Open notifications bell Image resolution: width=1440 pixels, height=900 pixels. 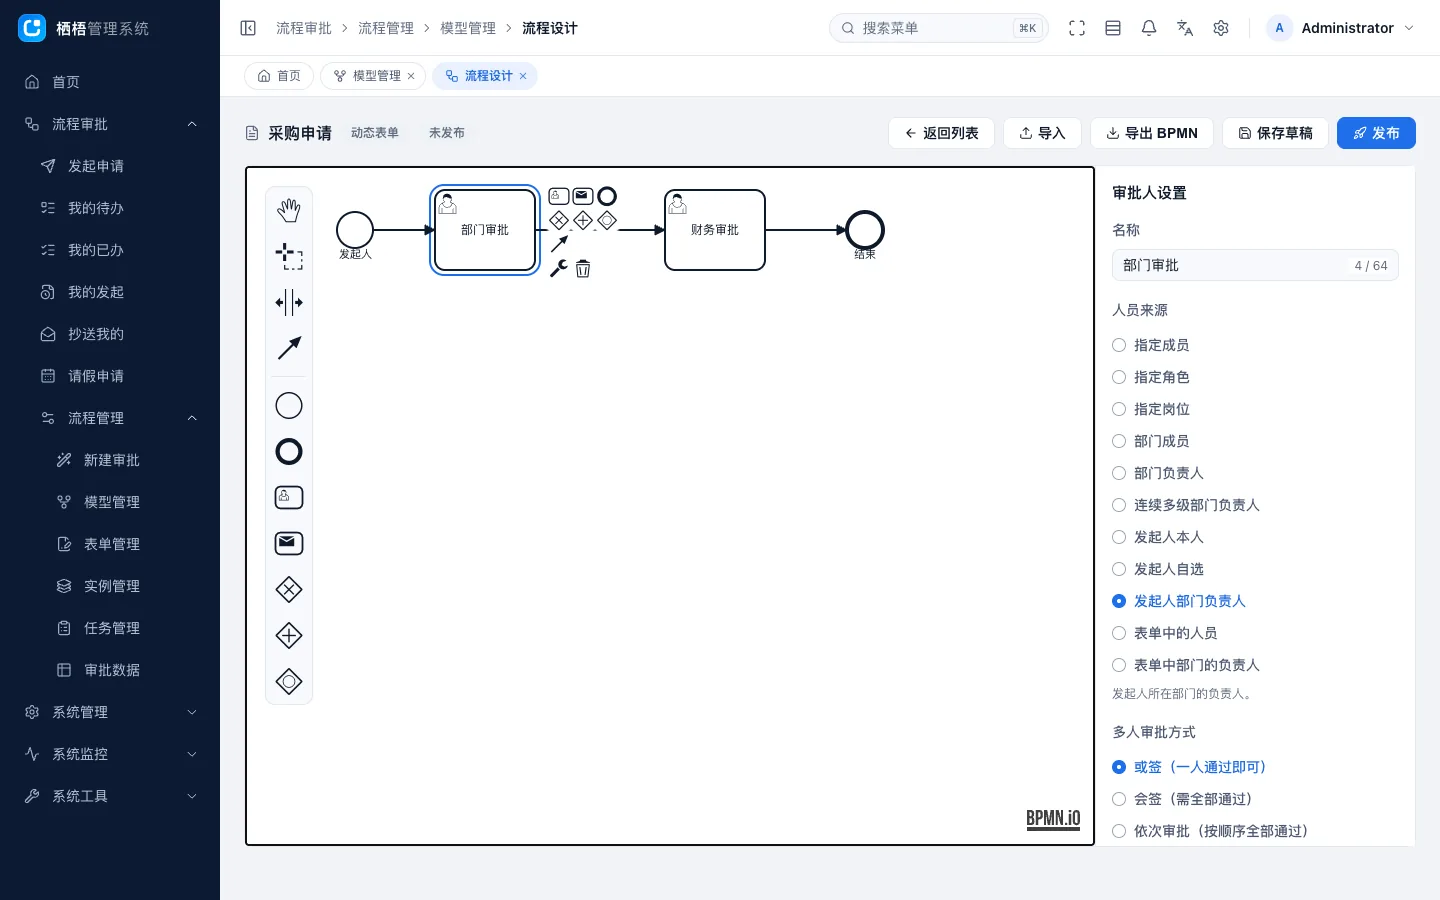[x=1149, y=28]
